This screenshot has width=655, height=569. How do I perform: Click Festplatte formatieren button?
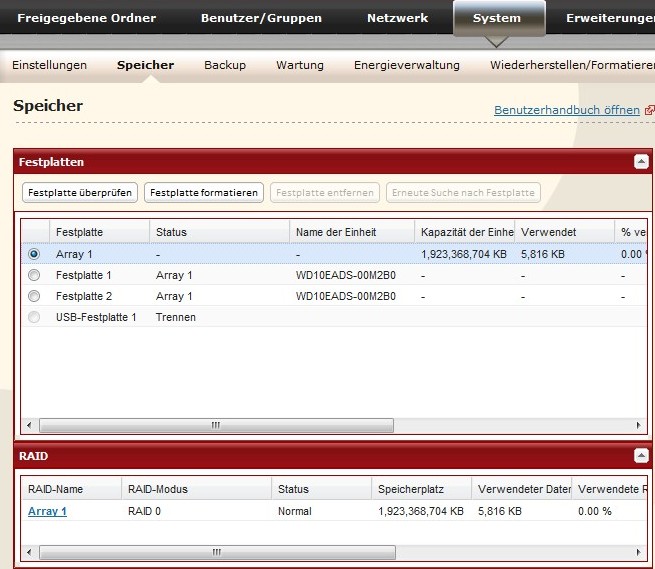tap(204, 193)
